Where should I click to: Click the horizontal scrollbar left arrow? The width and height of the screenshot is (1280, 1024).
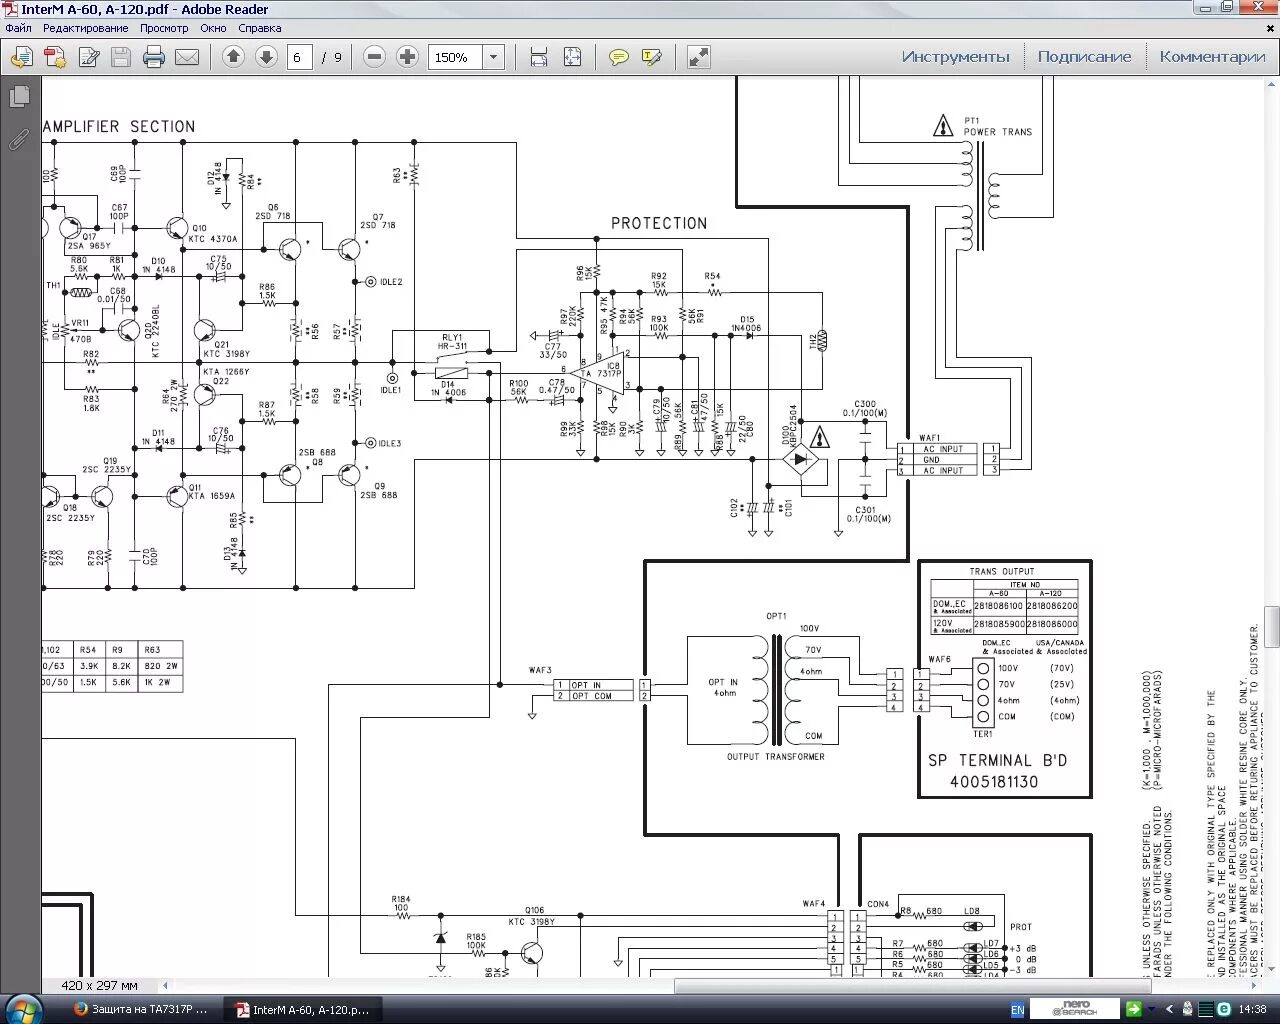pos(166,986)
